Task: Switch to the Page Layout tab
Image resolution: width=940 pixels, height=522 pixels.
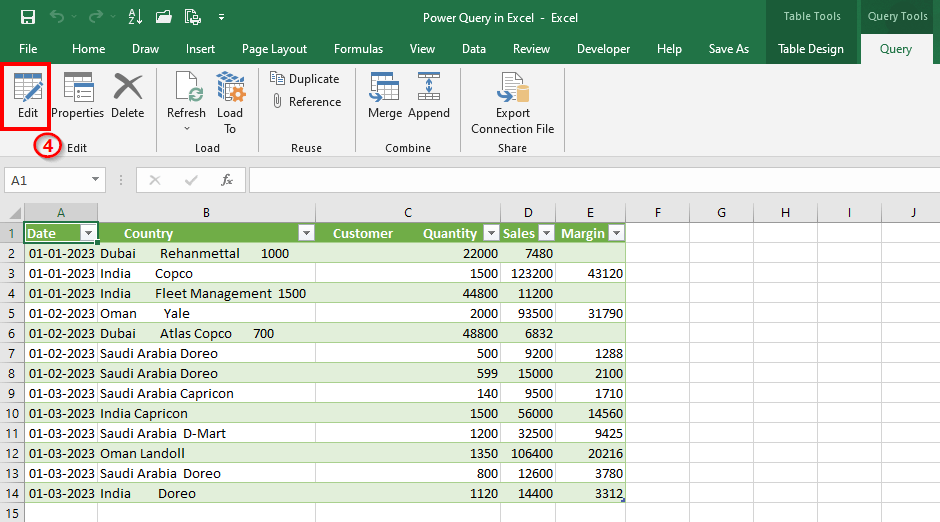Action: coord(274,49)
